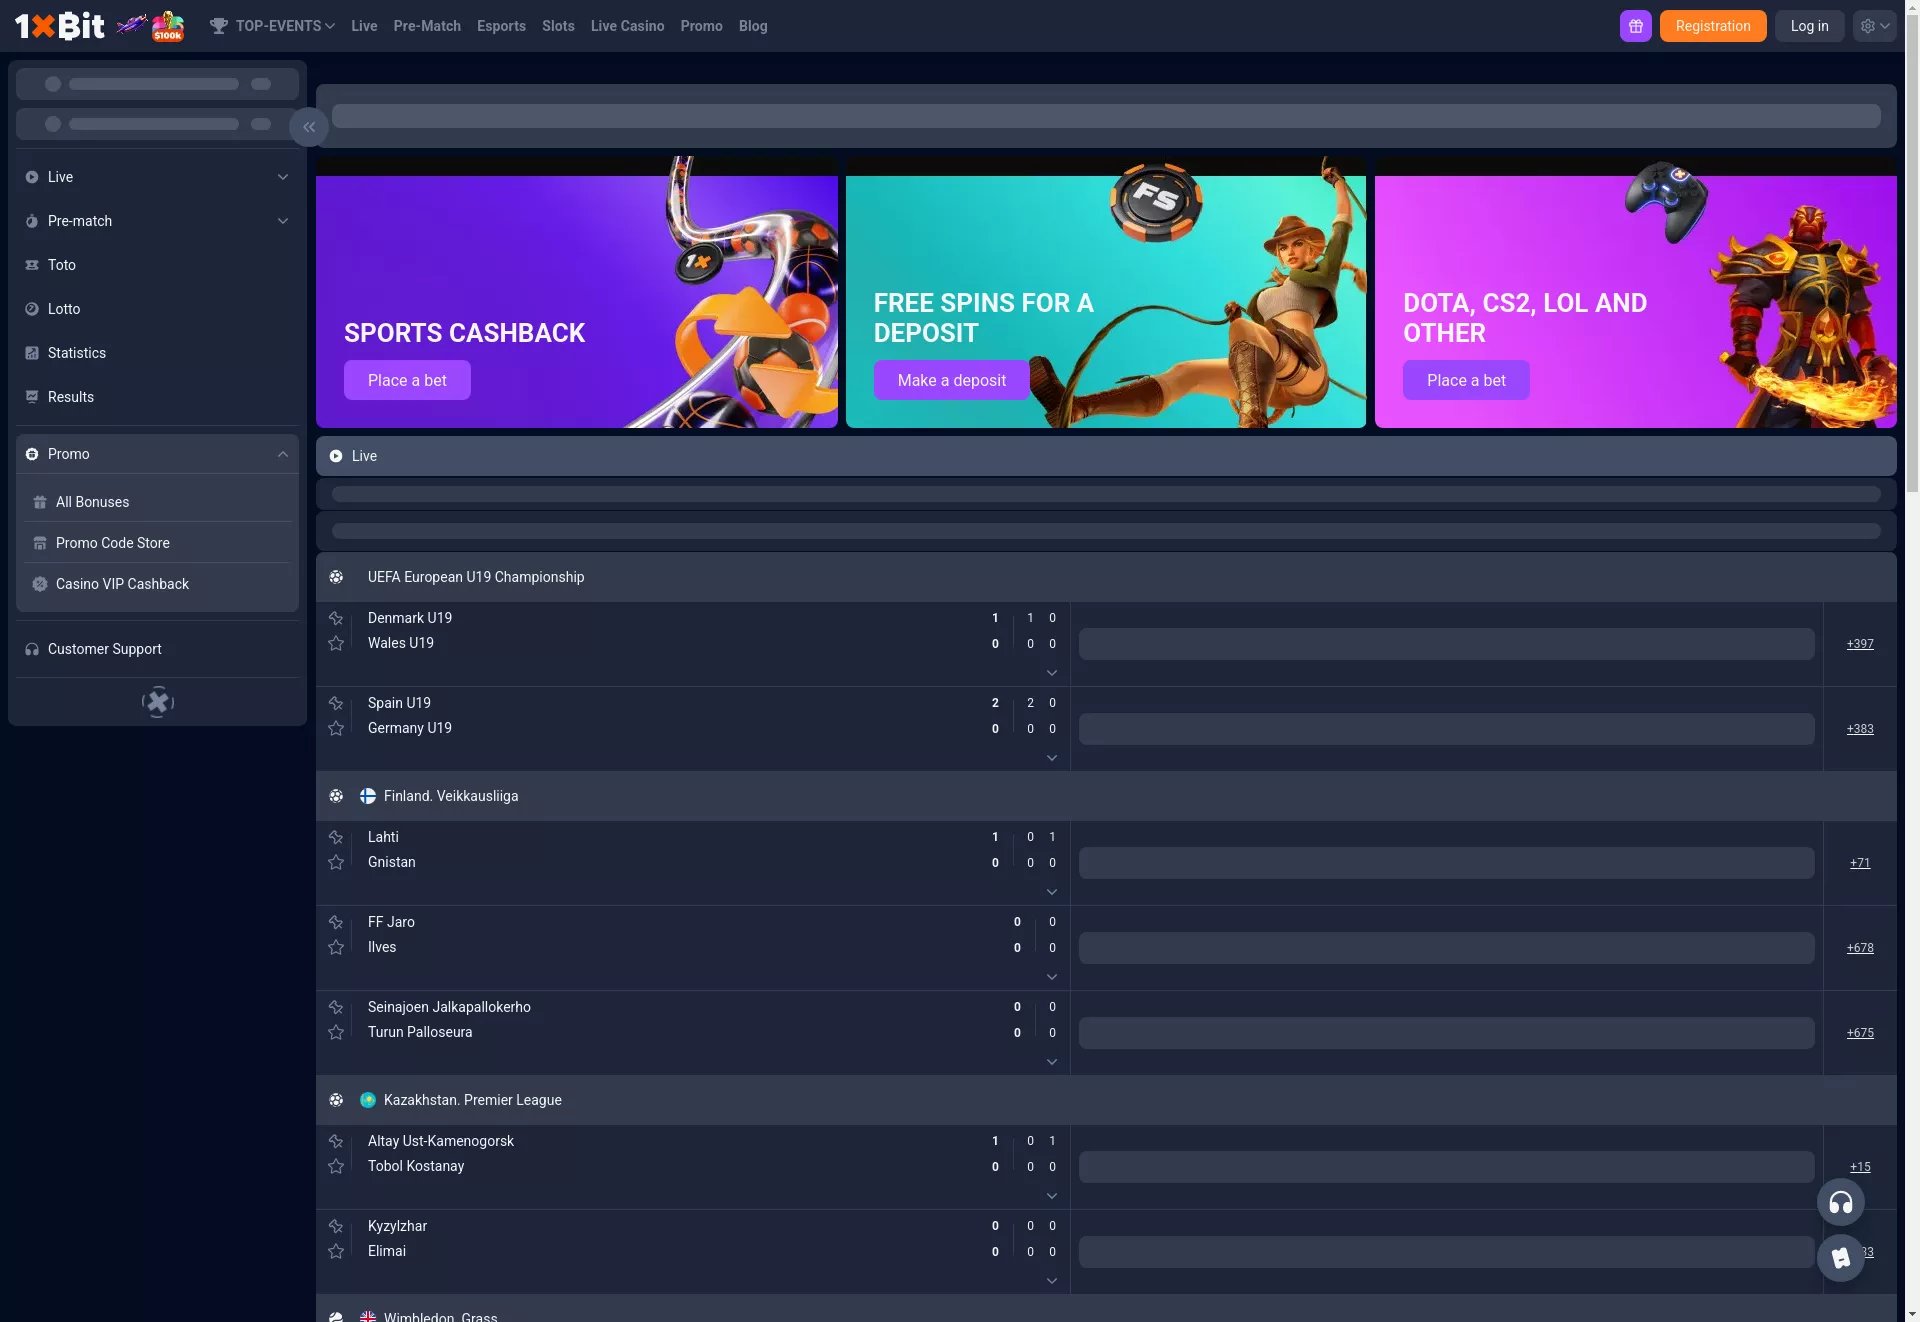Open the settings gear dropdown
The width and height of the screenshot is (1920, 1322).
(x=1875, y=26)
